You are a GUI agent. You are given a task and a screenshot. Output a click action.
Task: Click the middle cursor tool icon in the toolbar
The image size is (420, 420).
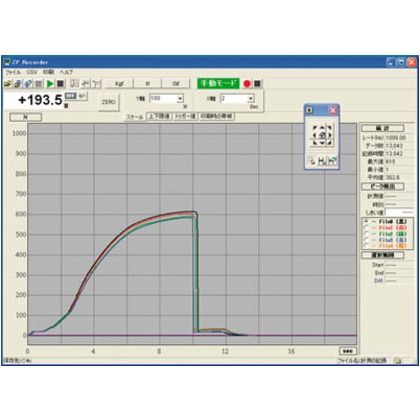86,83
